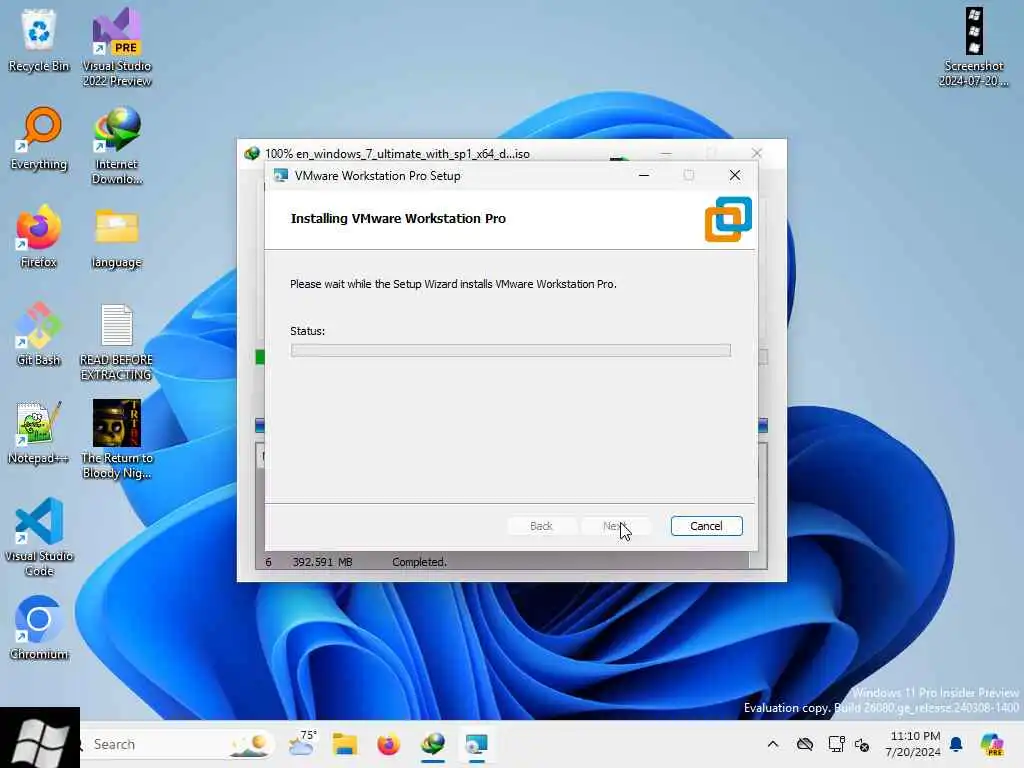This screenshot has height=768, width=1024.
Task: Open Firefox from the taskbar
Action: 389,744
